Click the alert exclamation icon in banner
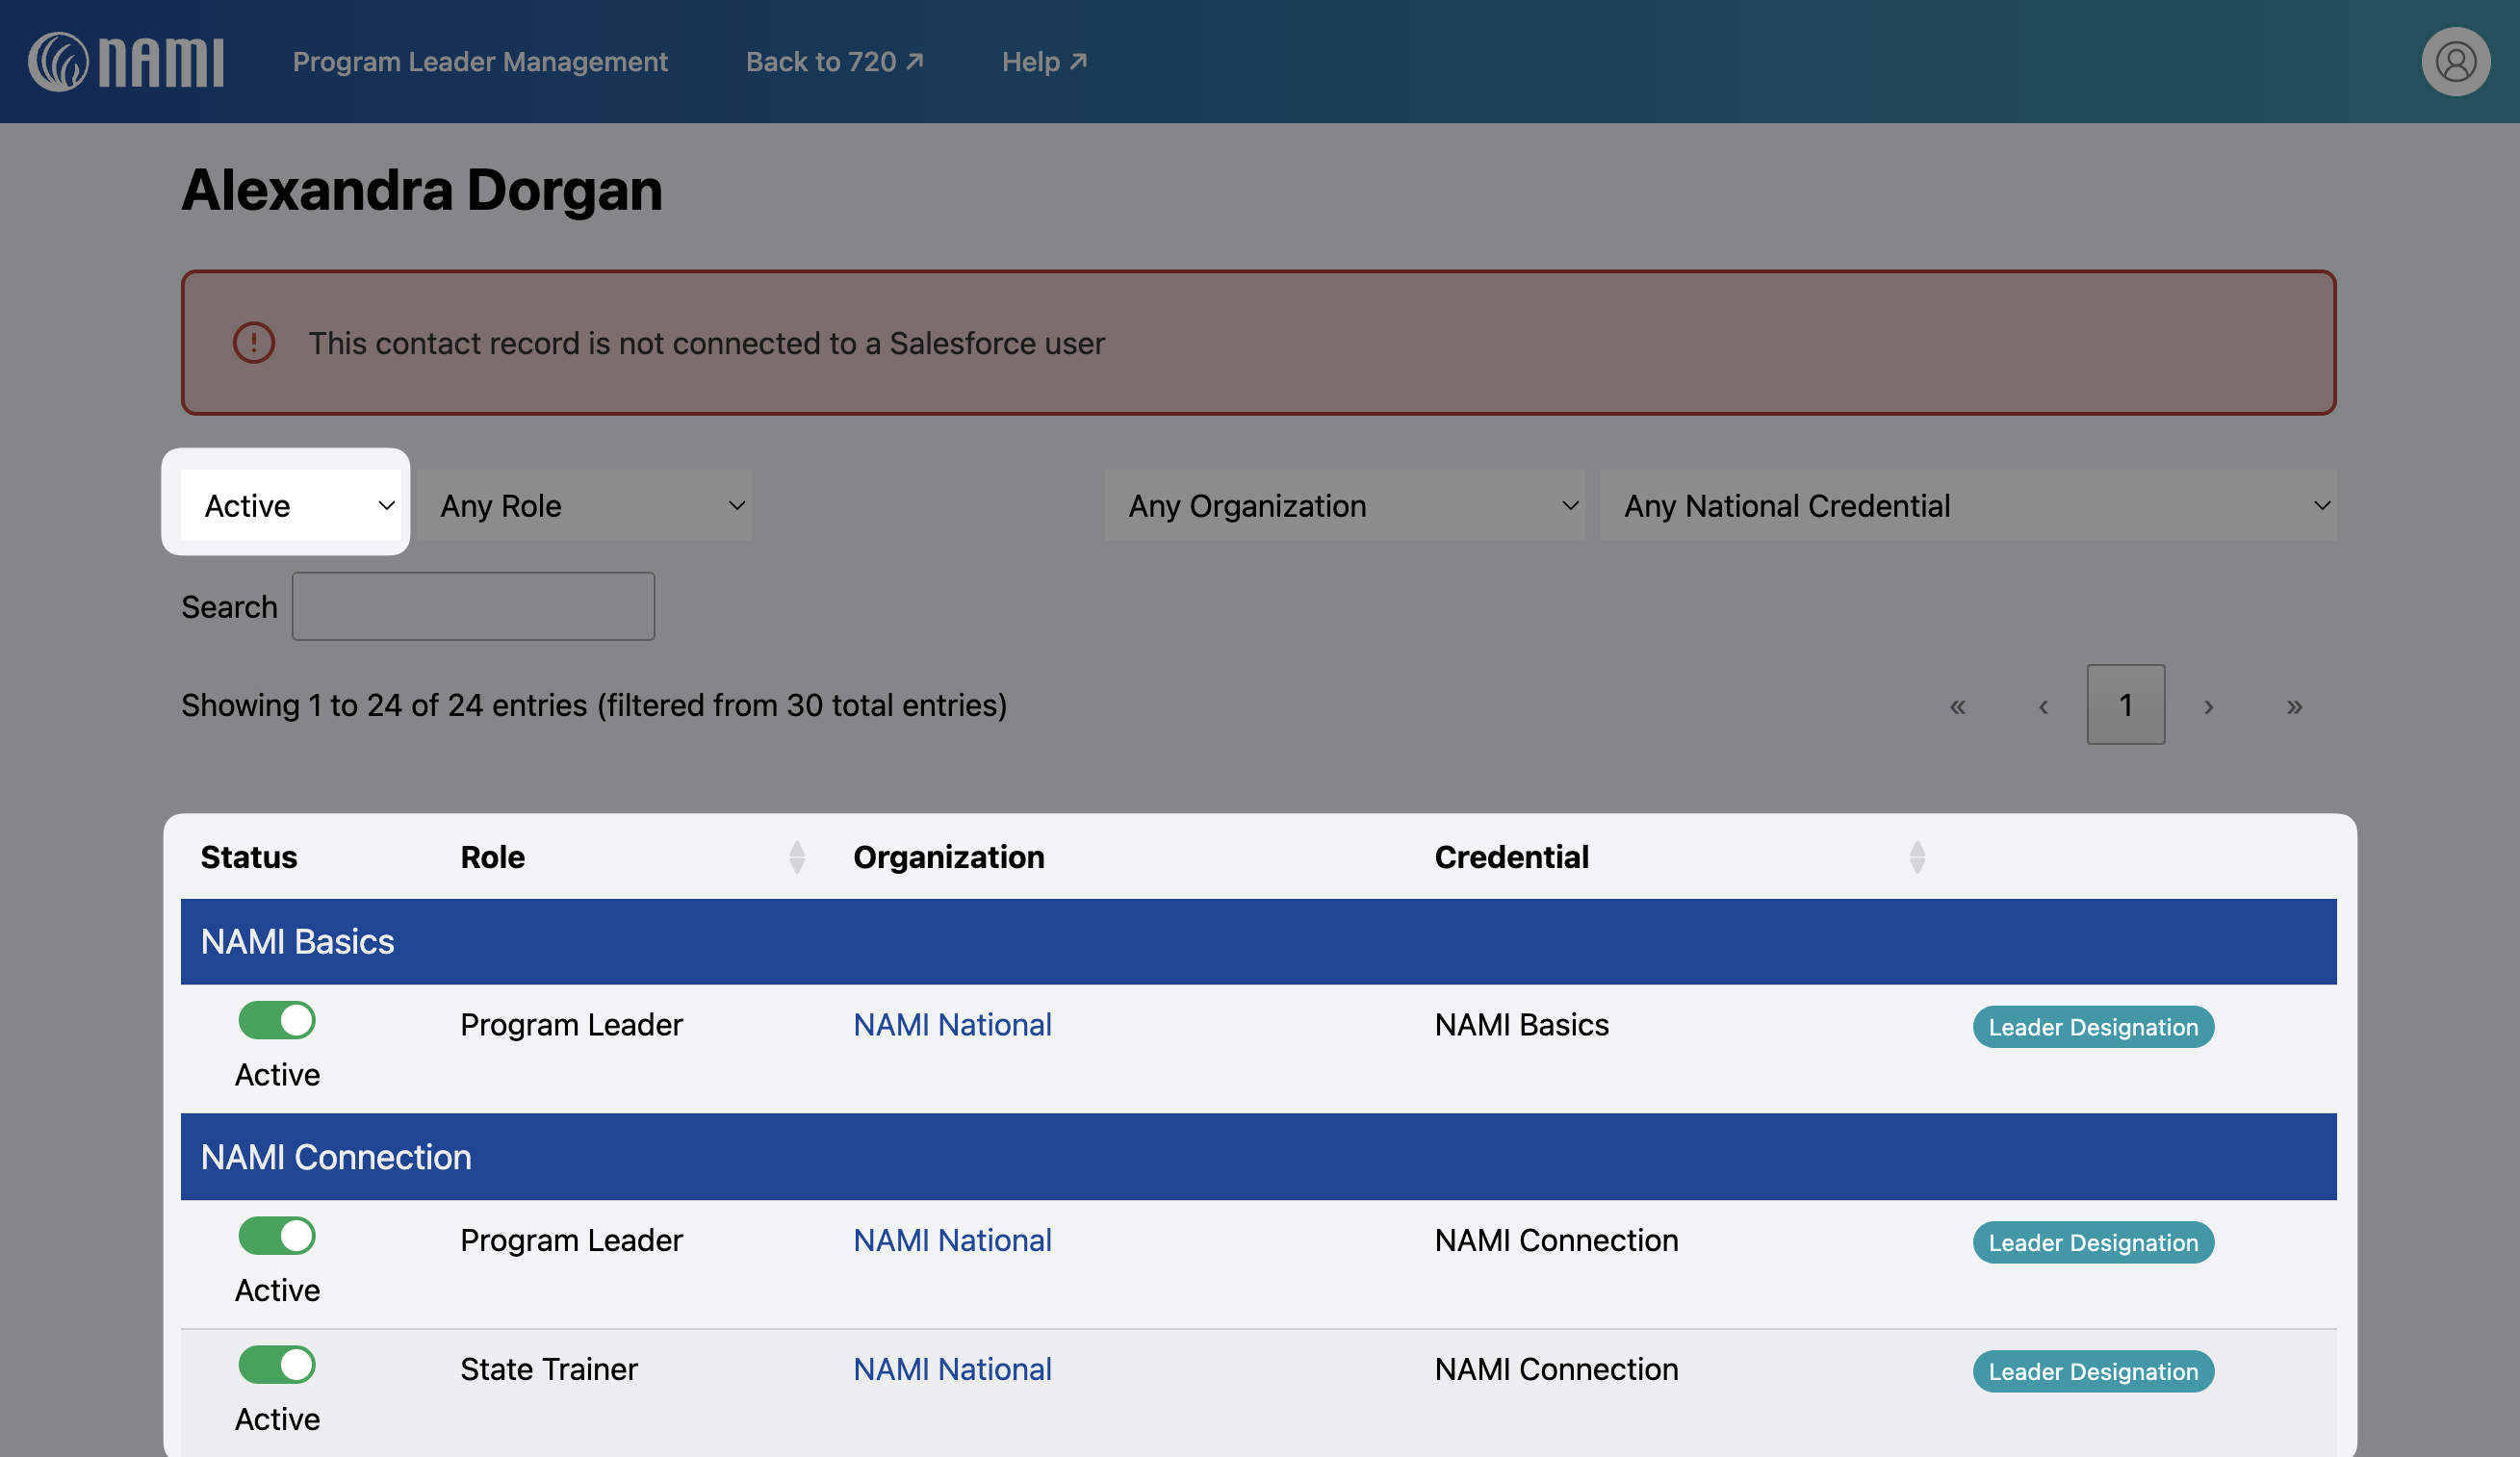This screenshot has width=2520, height=1457. [254, 343]
